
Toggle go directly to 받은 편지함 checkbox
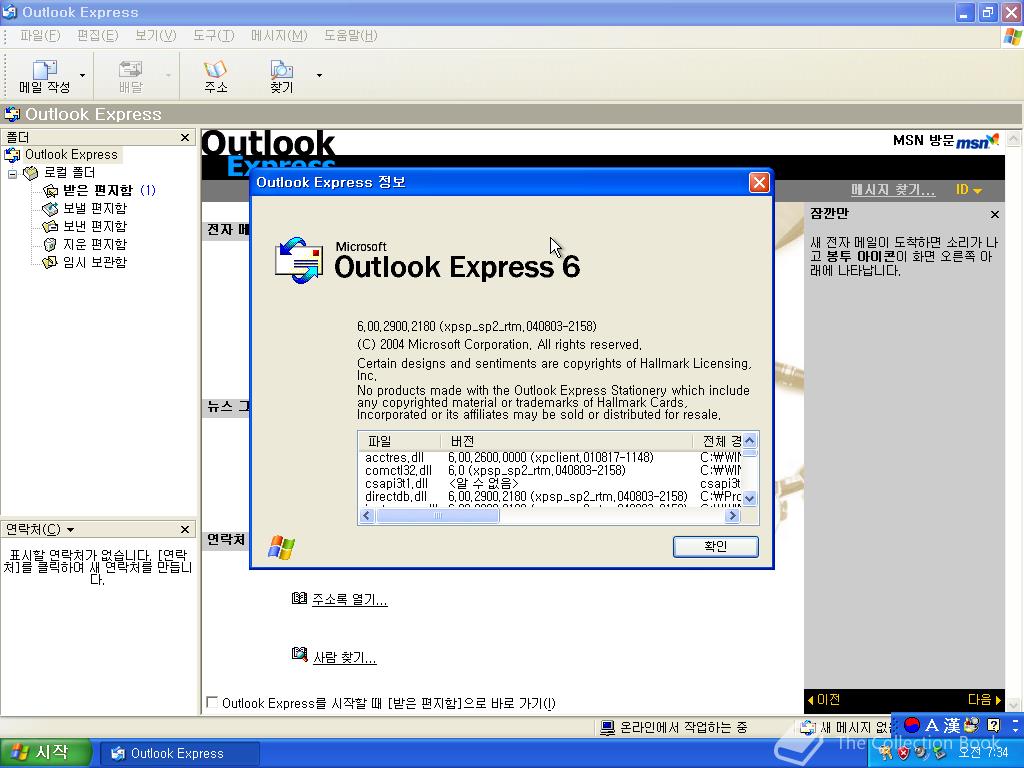pyautogui.click(x=212, y=702)
